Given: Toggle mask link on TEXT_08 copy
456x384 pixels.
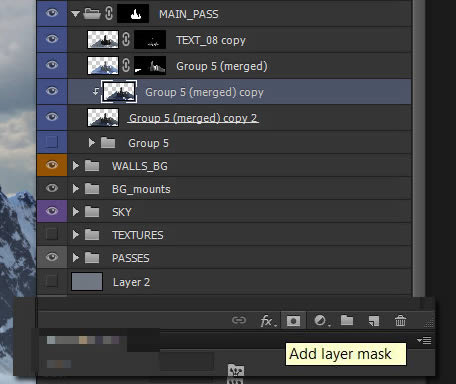Looking at the screenshot, I should (126, 39).
